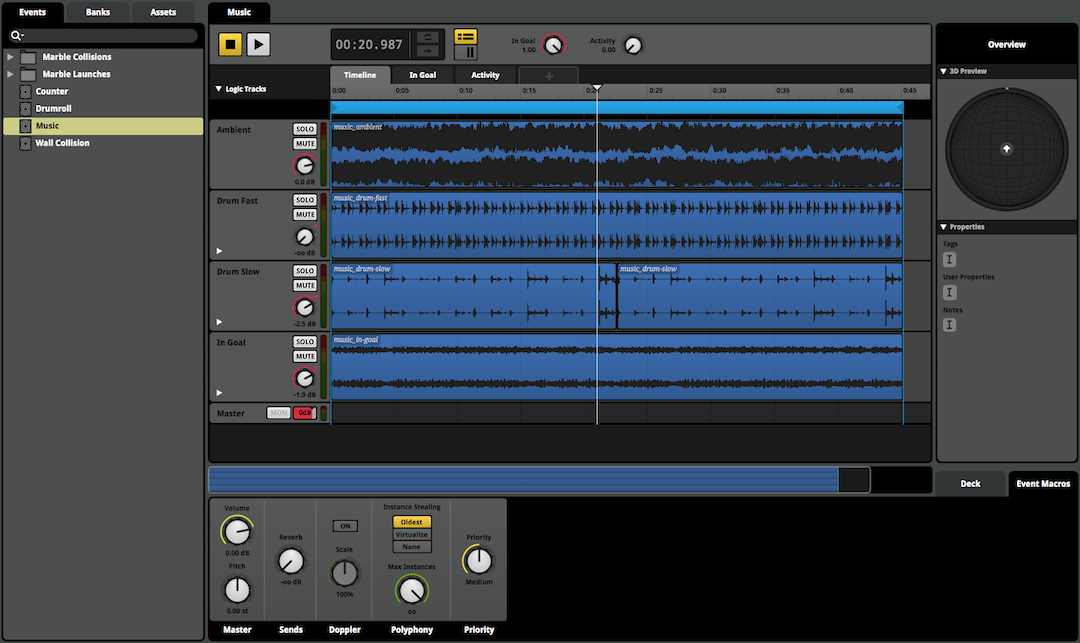
Task: Collapse the 3D Preview section
Action: click(x=944, y=71)
